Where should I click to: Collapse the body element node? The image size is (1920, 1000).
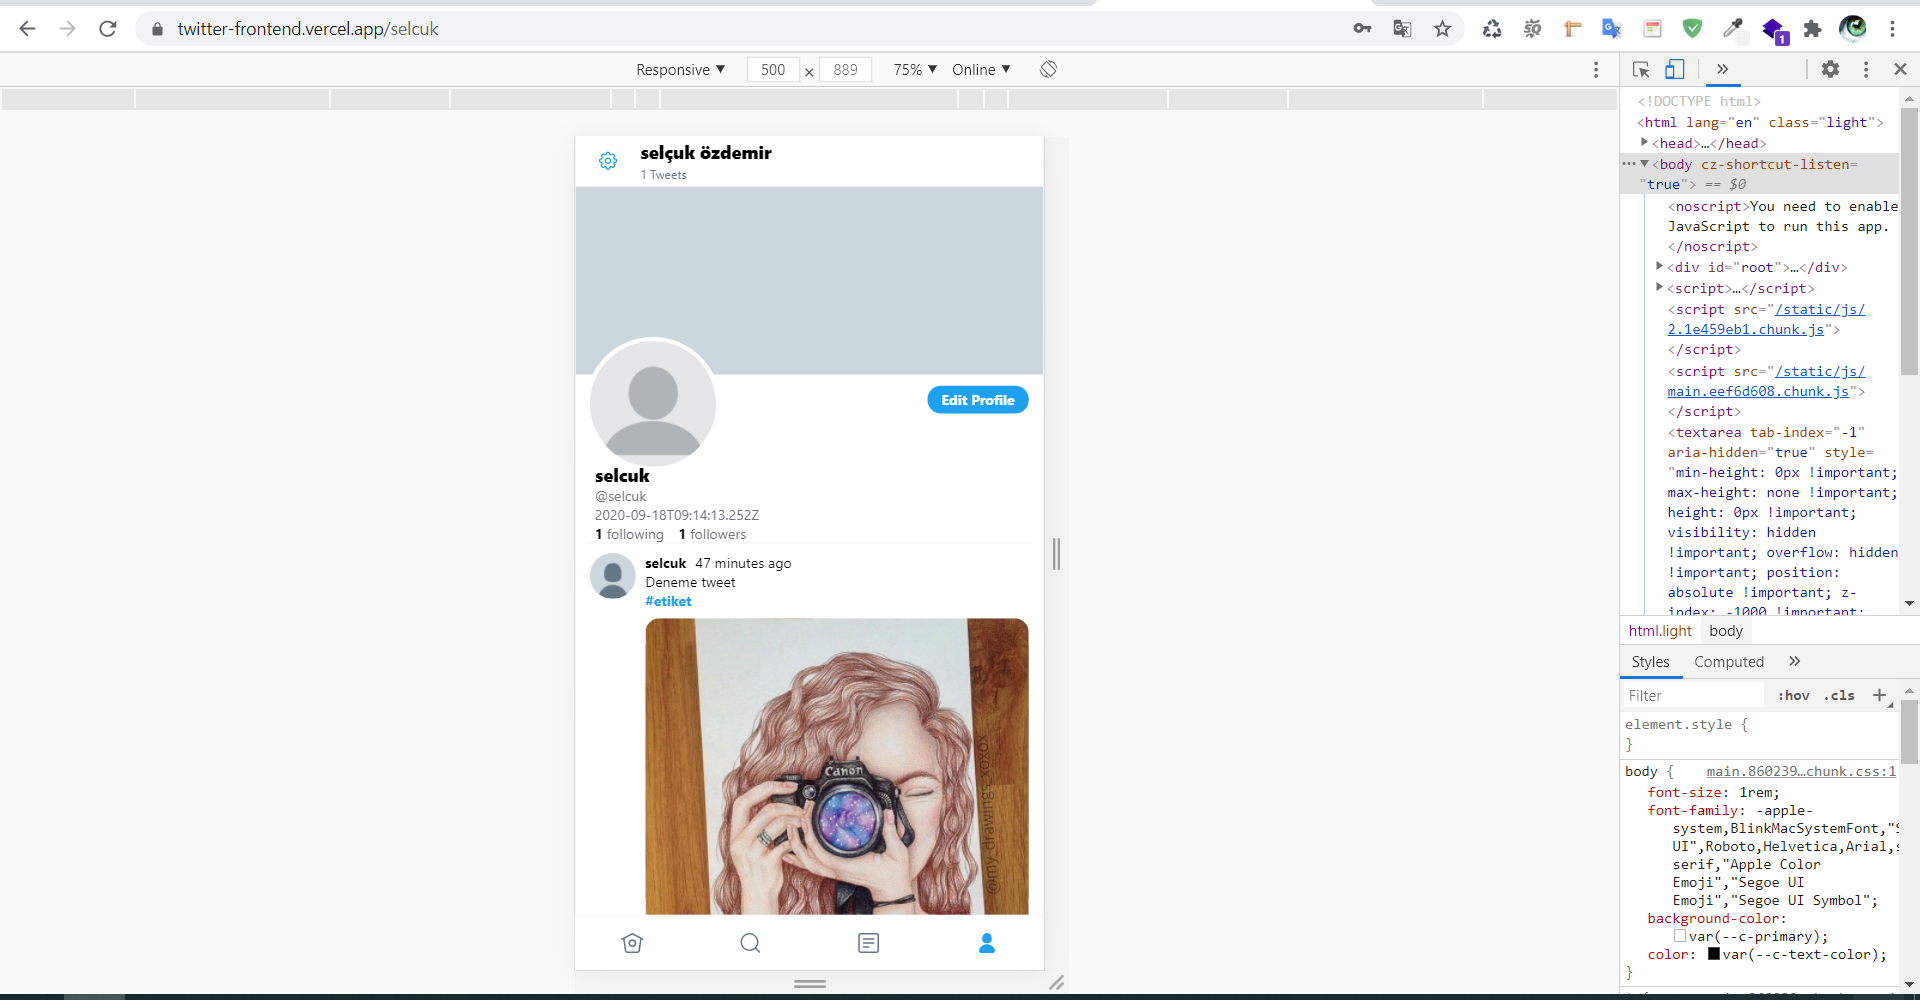[1644, 163]
